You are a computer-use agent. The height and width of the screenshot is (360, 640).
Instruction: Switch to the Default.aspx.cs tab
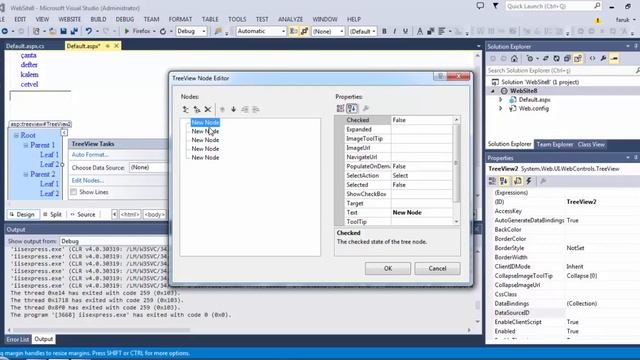tap(25, 46)
